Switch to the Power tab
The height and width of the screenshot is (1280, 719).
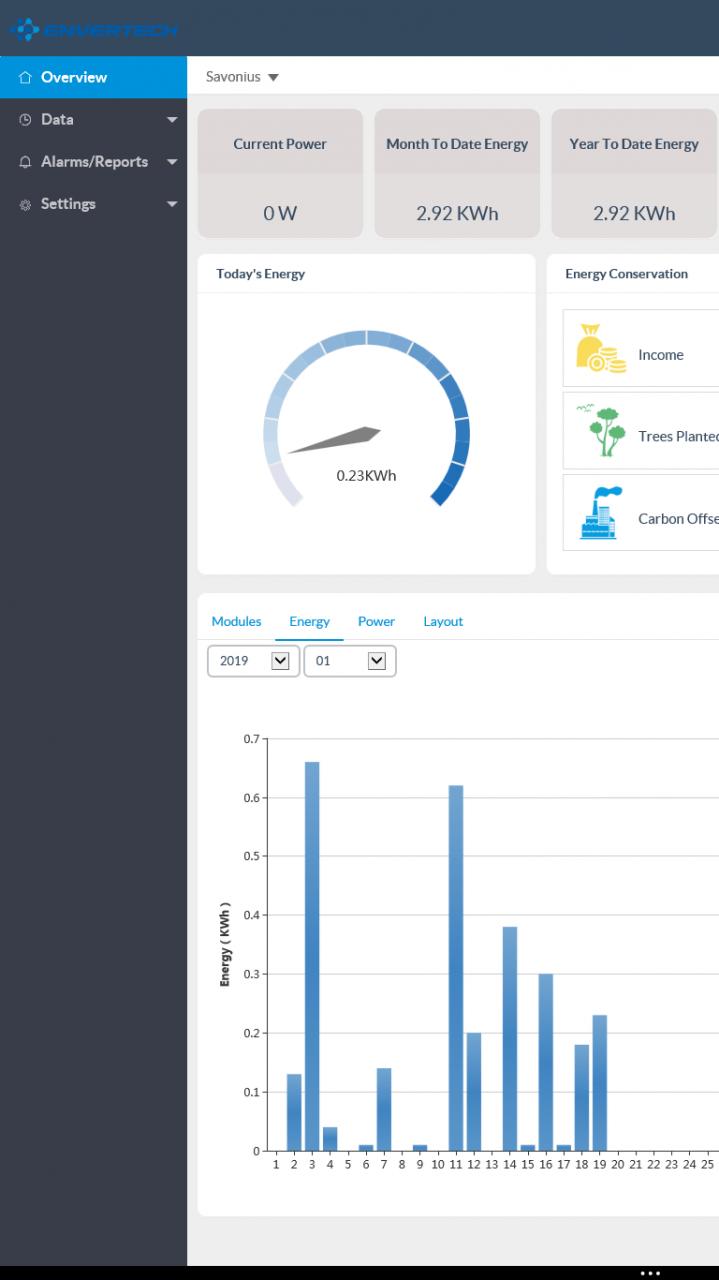click(x=376, y=621)
